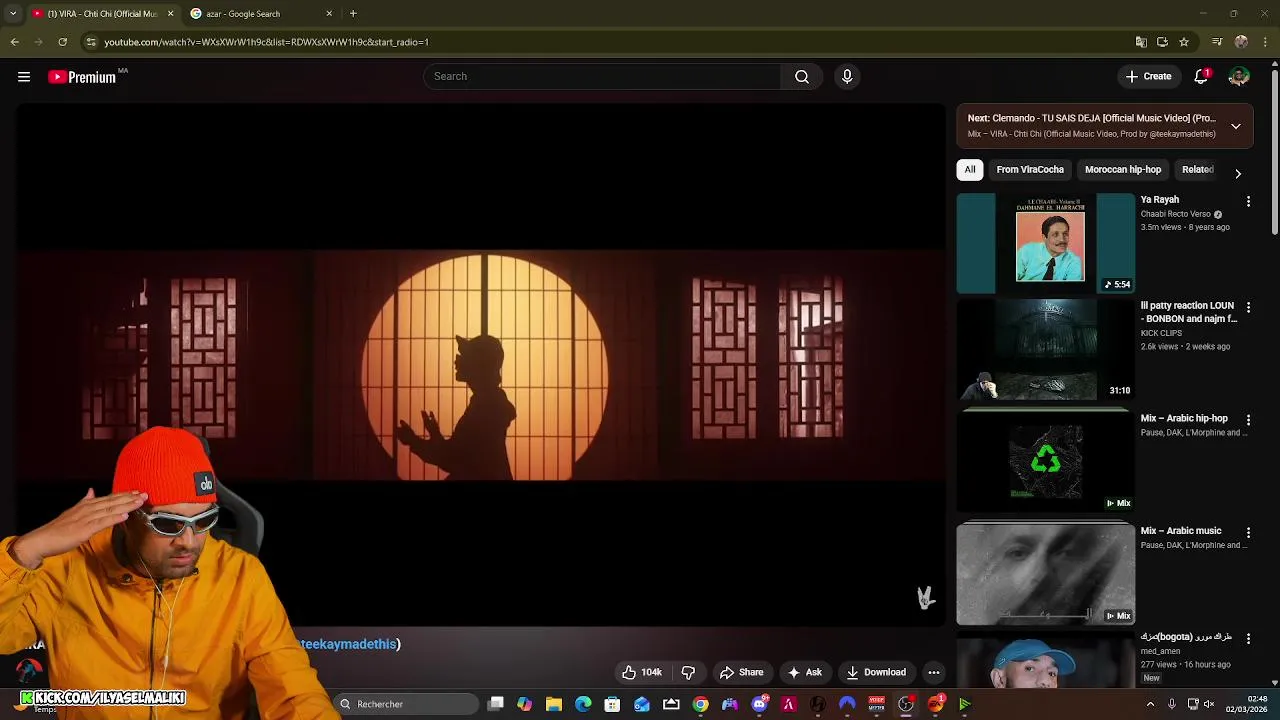Screen dimensions: 1280x720
Task: Dislike the video with thumbs down
Action: pos(688,673)
